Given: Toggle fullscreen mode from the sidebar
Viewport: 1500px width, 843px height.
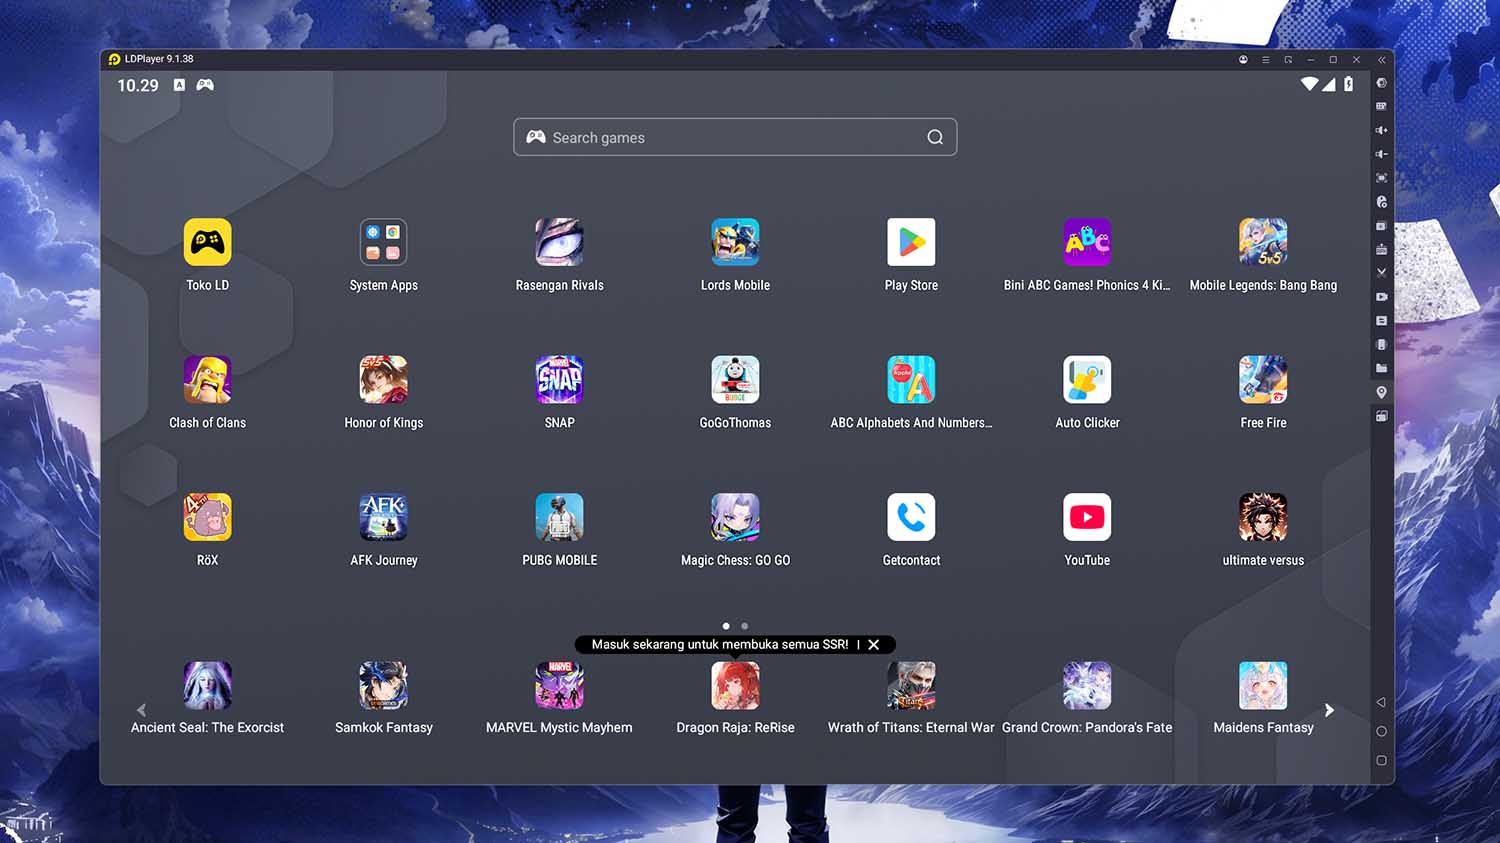Looking at the screenshot, I should (x=1381, y=177).
